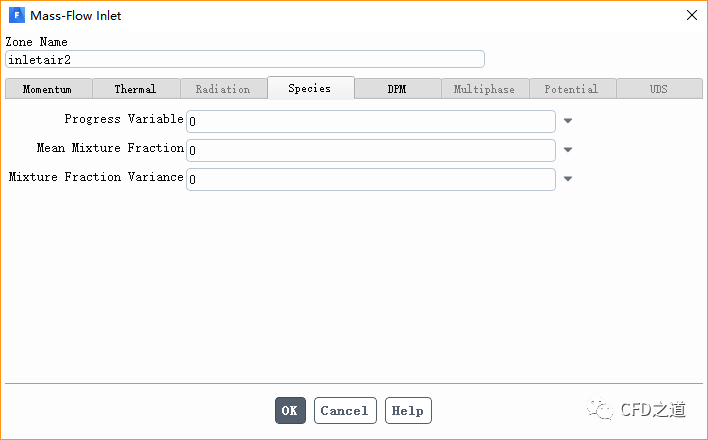
Task: Select the Multiphase tab
Action: click(x=484, y=89)
